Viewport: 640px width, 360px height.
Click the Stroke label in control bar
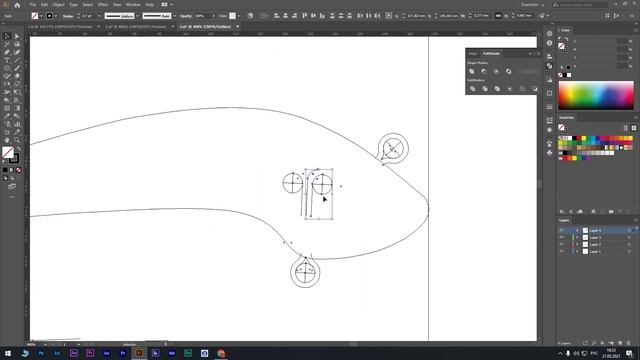pos(68,16)
